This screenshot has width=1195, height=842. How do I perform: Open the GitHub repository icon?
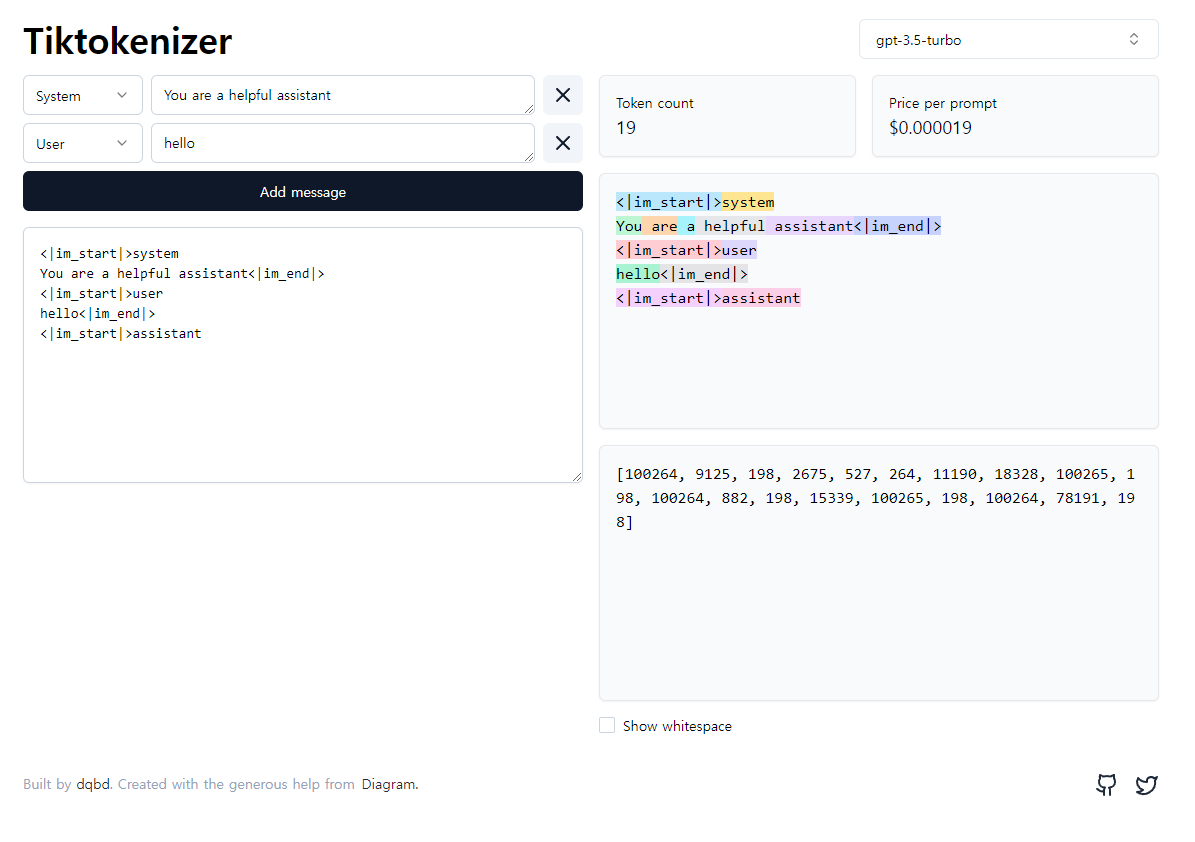coord(1106,785)
